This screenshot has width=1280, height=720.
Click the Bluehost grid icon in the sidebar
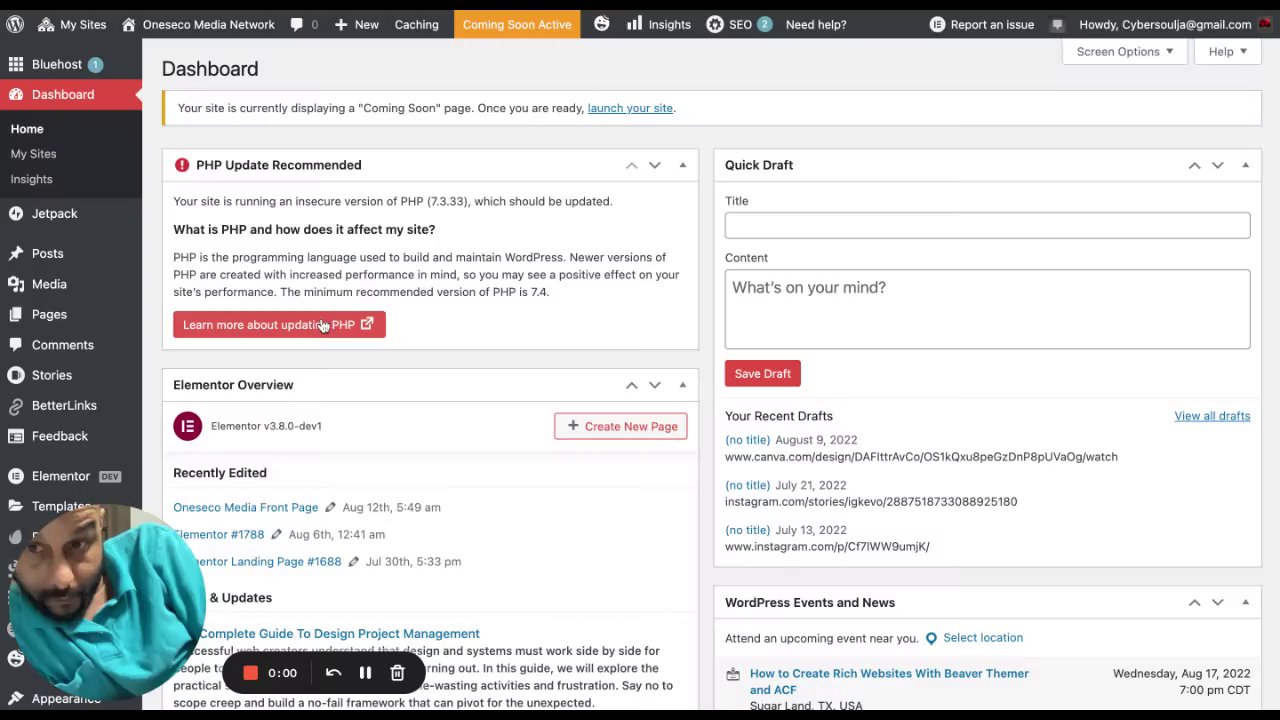(16, 64)
